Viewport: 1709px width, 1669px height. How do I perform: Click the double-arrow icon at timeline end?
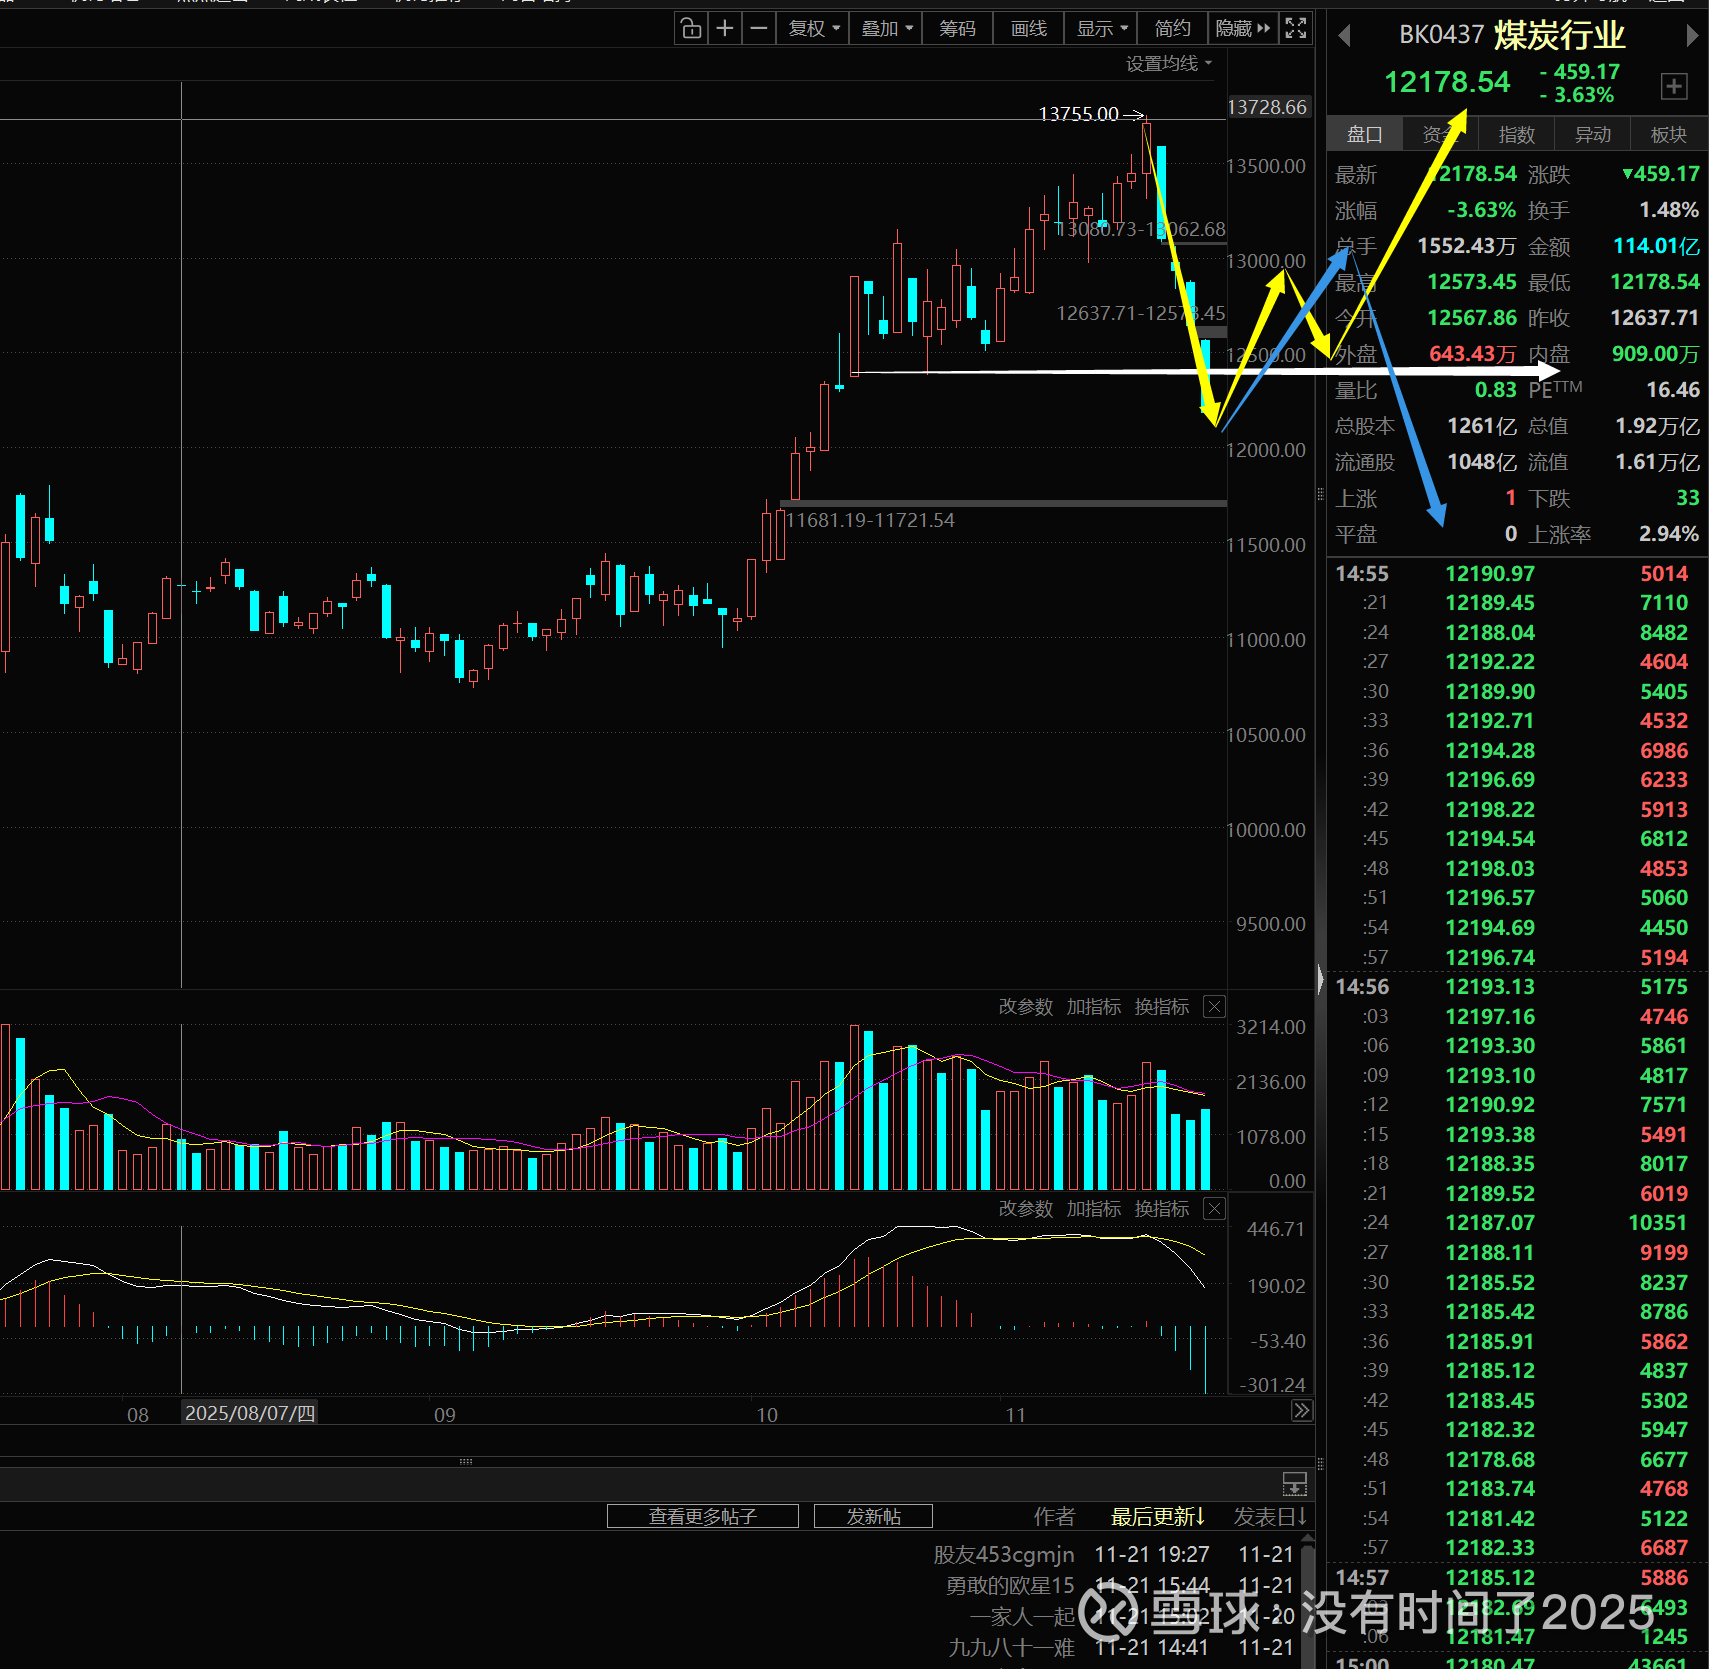coord(1301,1411)
